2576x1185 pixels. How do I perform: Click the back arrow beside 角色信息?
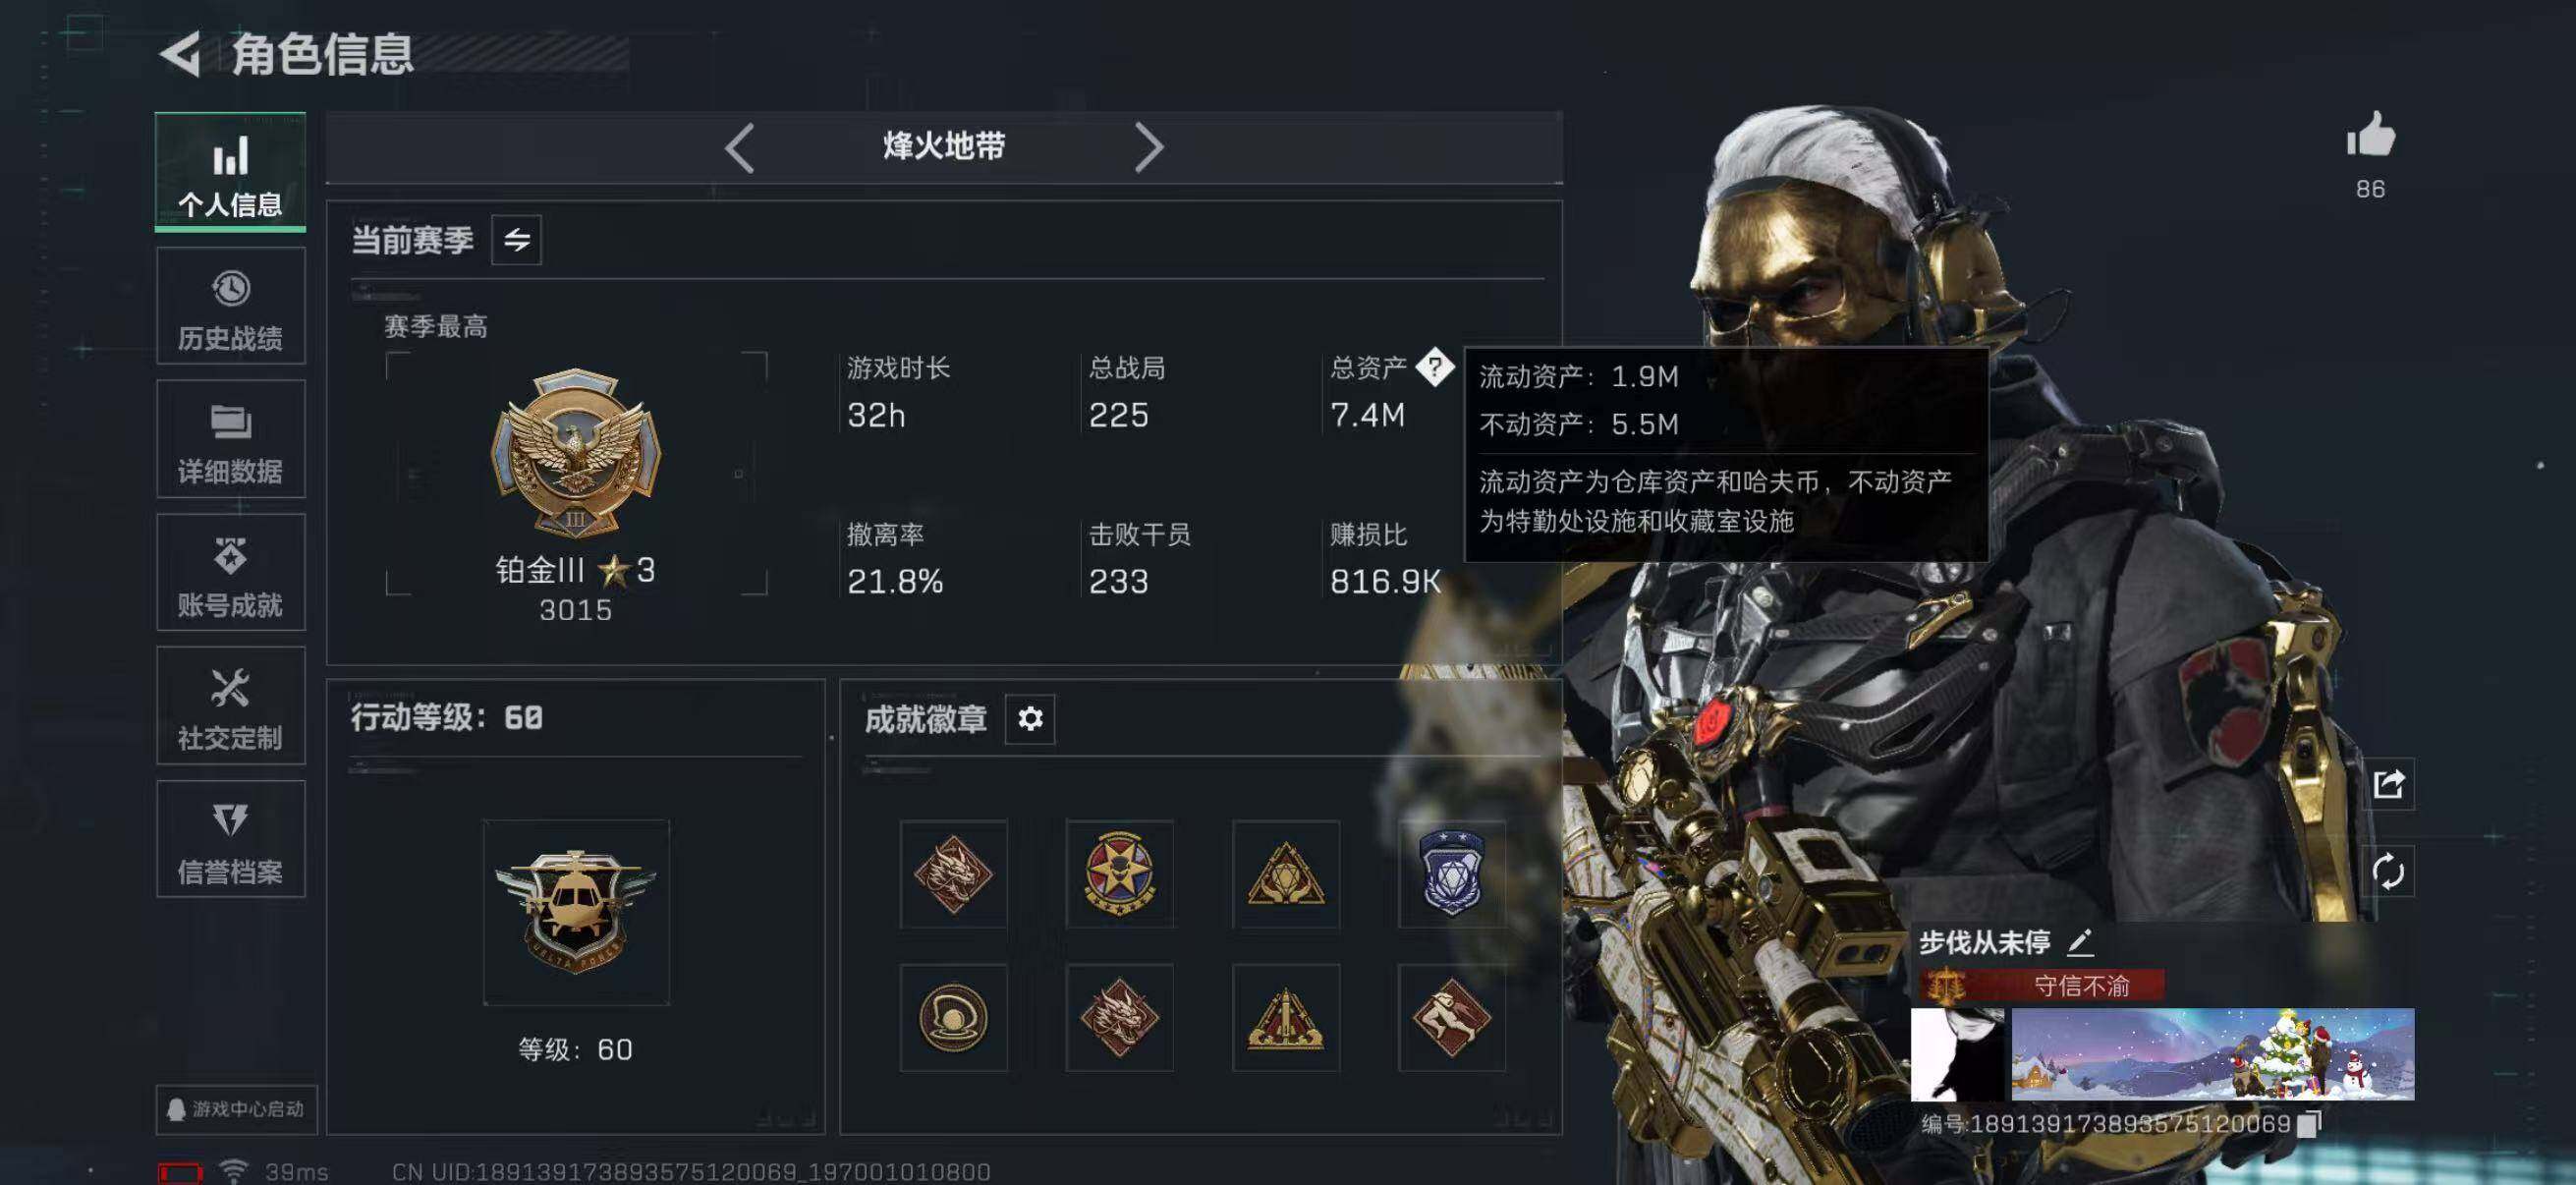click(x=180, y=54)
